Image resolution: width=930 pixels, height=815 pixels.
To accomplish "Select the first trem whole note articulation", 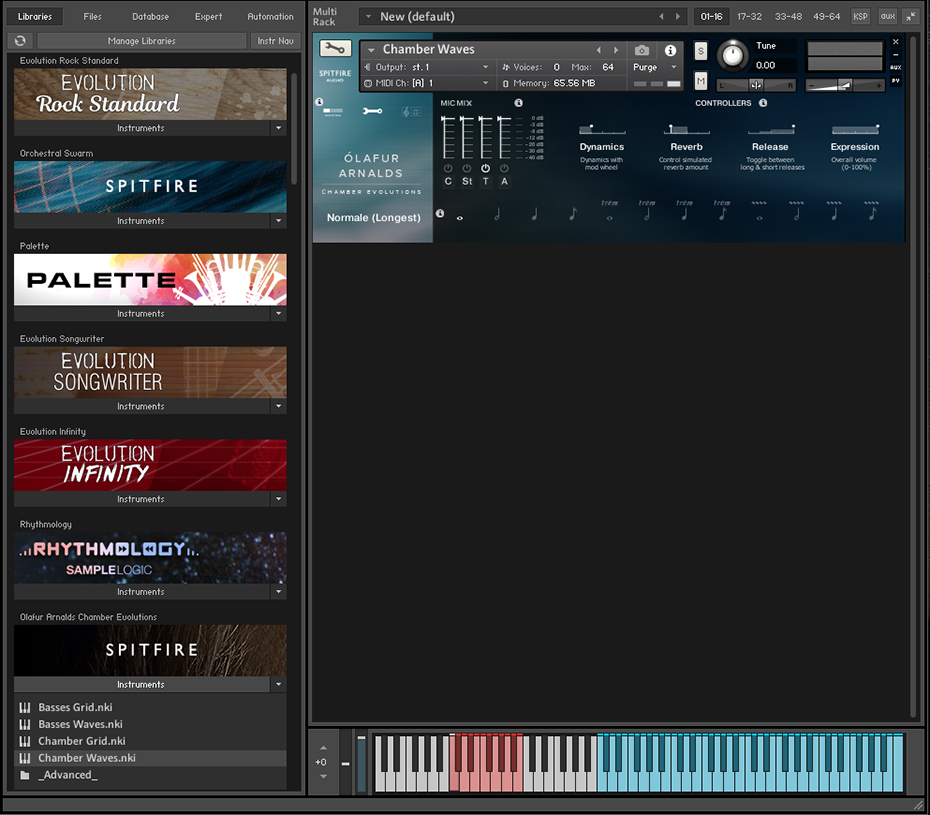I will [x=609, y=212].
